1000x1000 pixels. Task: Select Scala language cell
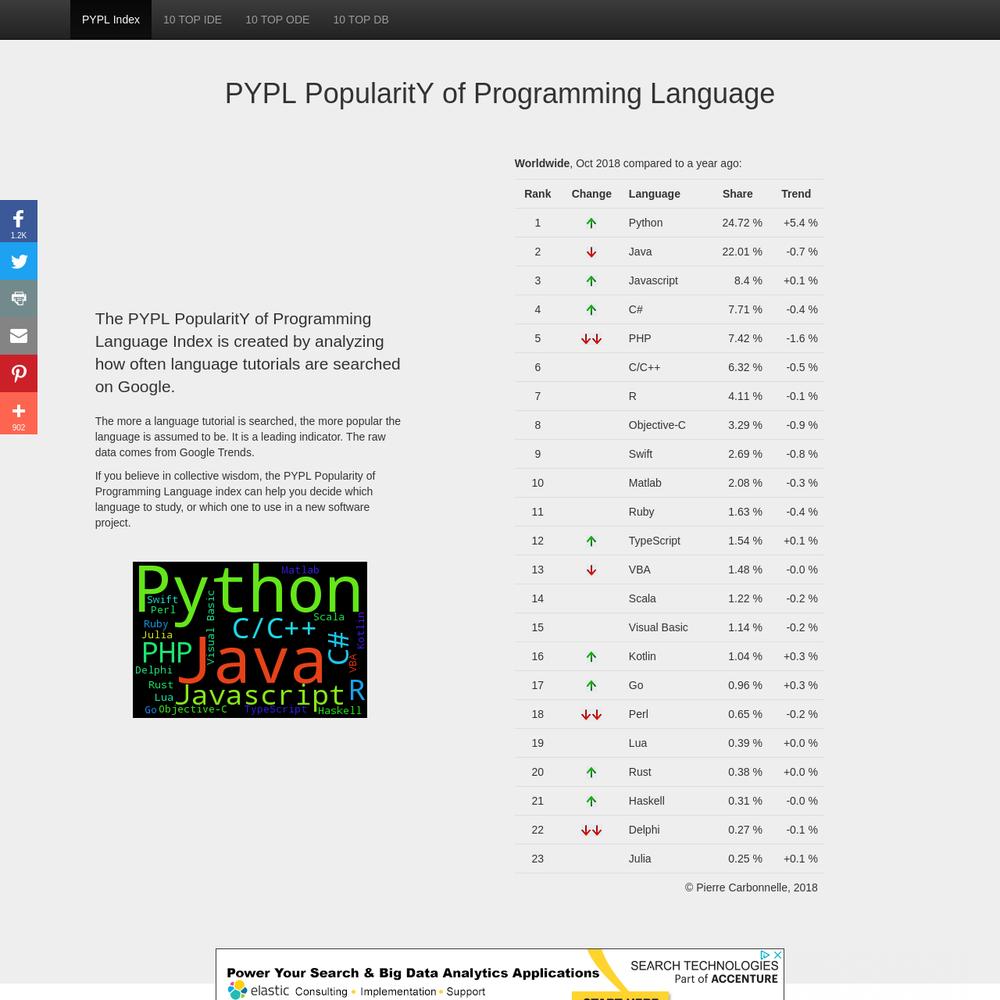click(642, 599)
